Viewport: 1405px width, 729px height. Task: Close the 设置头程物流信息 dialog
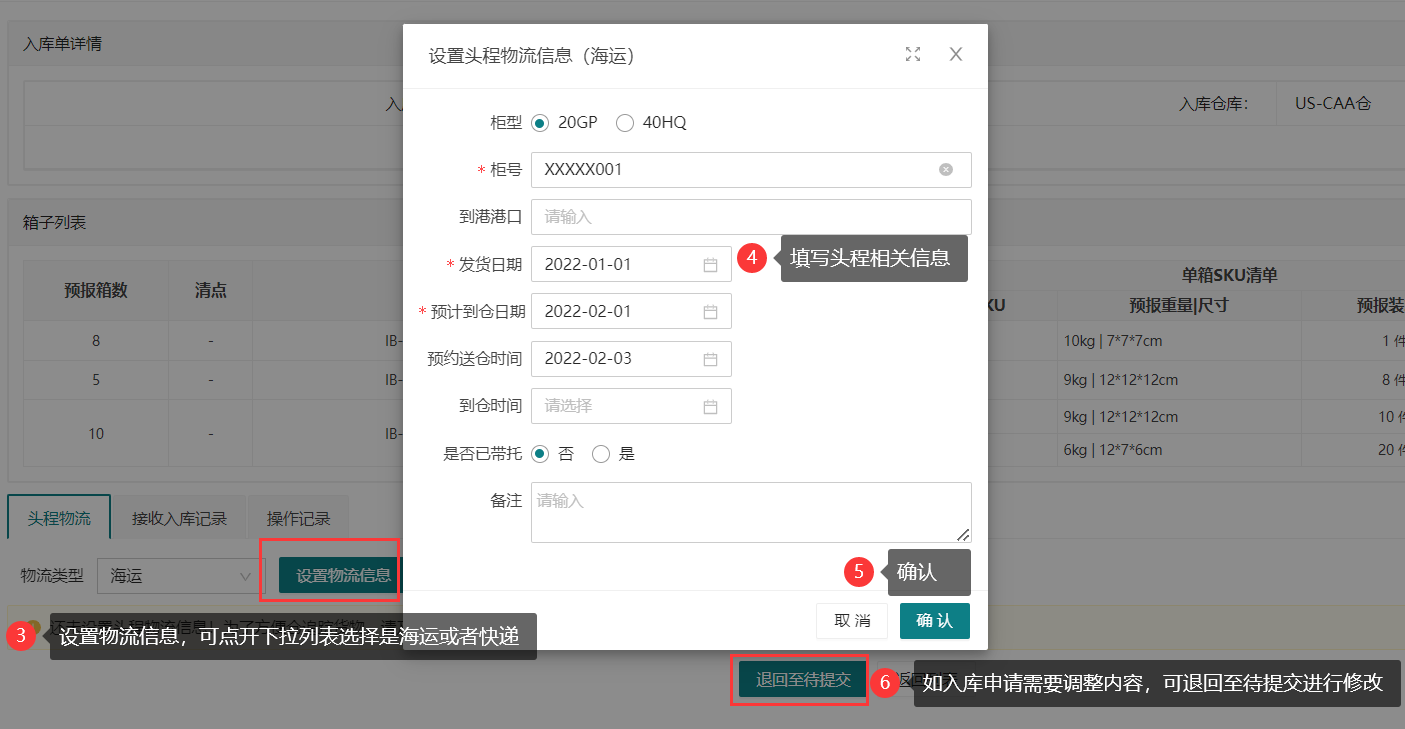(955, 55)
